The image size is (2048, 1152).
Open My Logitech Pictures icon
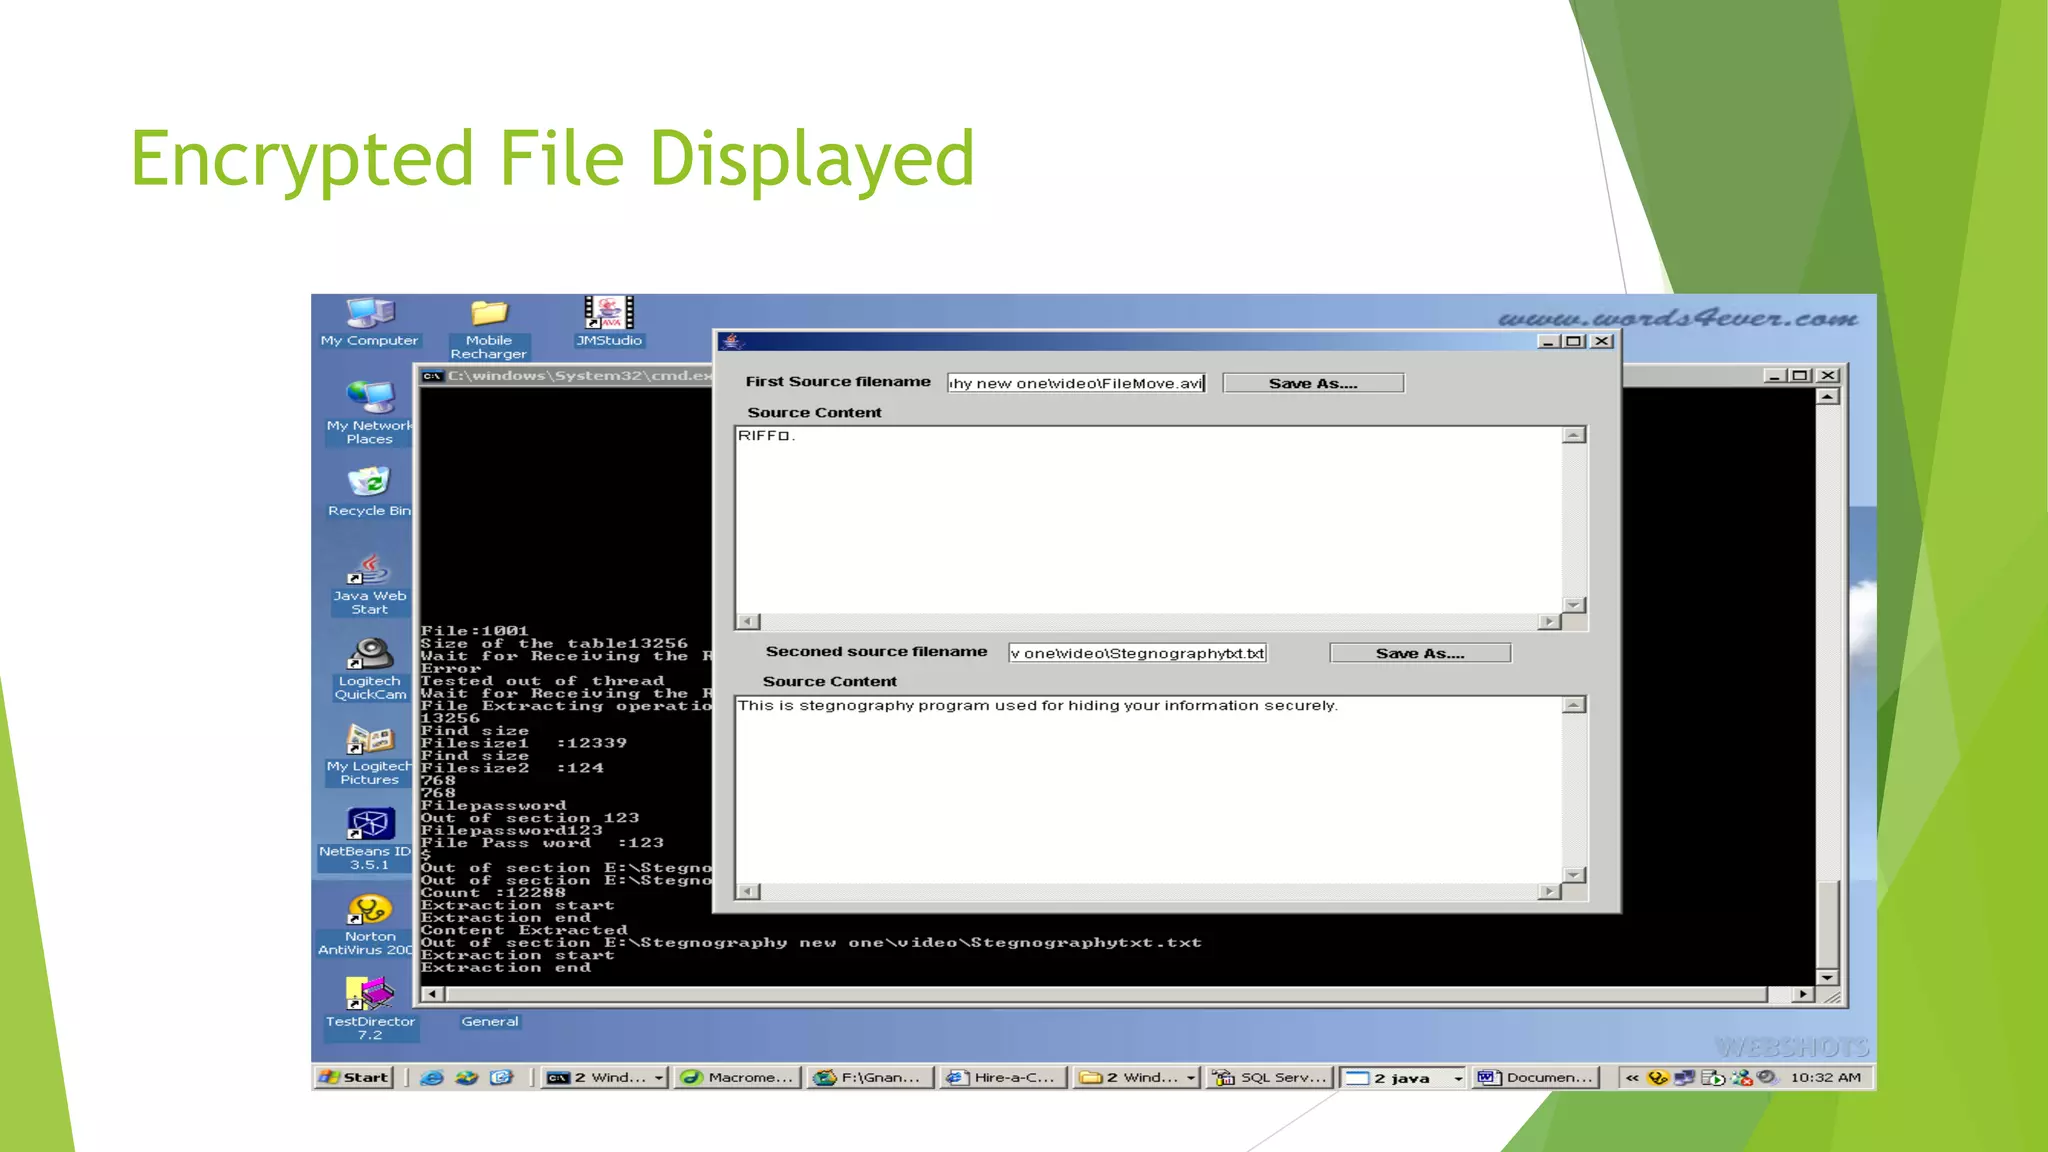point(369,754)
